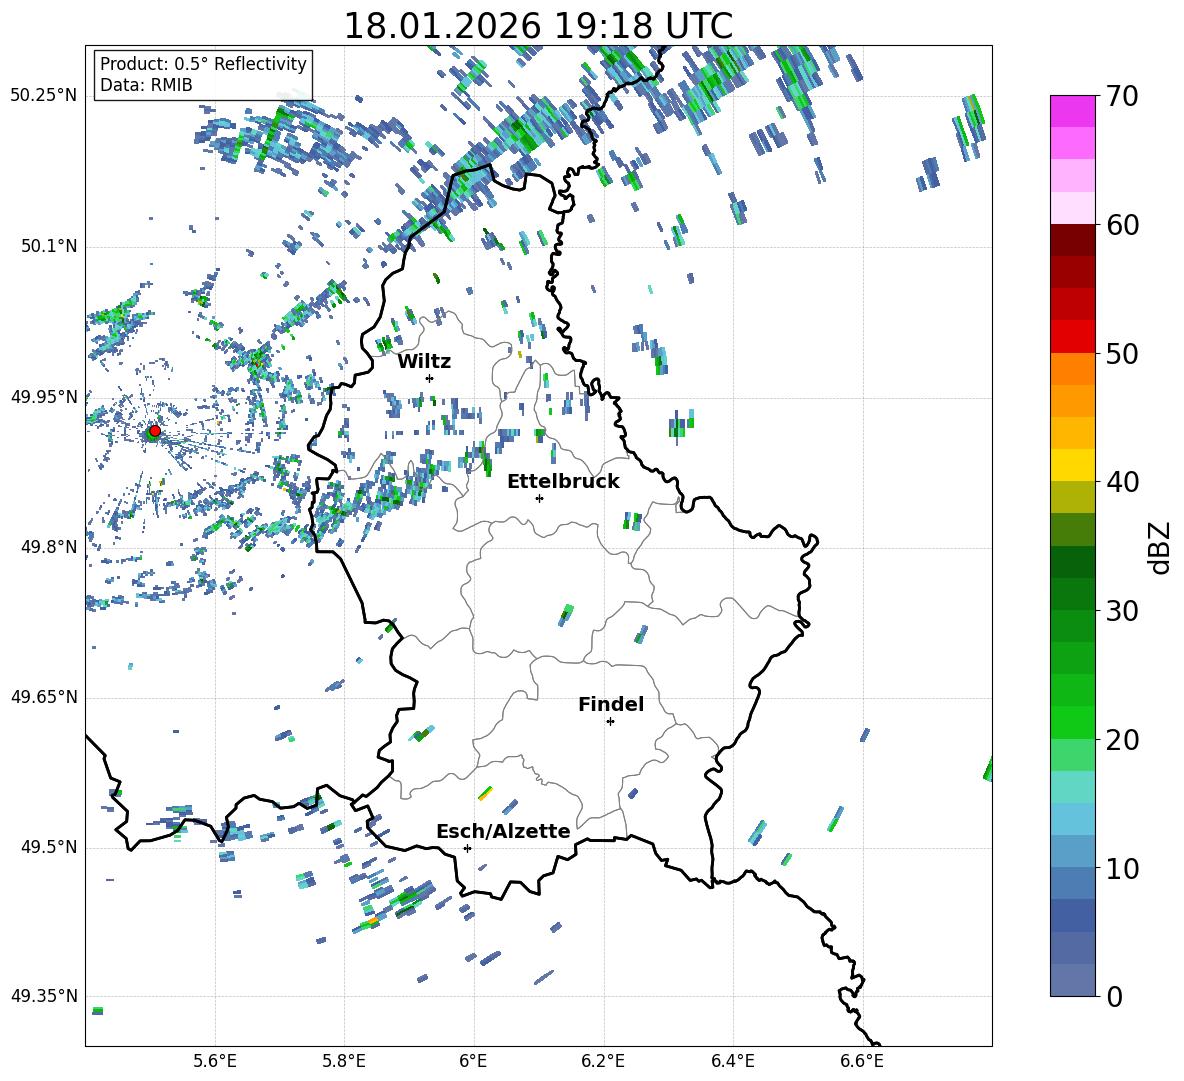Pick the bright red colorbar segment at 50 dBZ
Image resolution: width=1184 pixels, height=1081 pixels.
[1073, 337]
